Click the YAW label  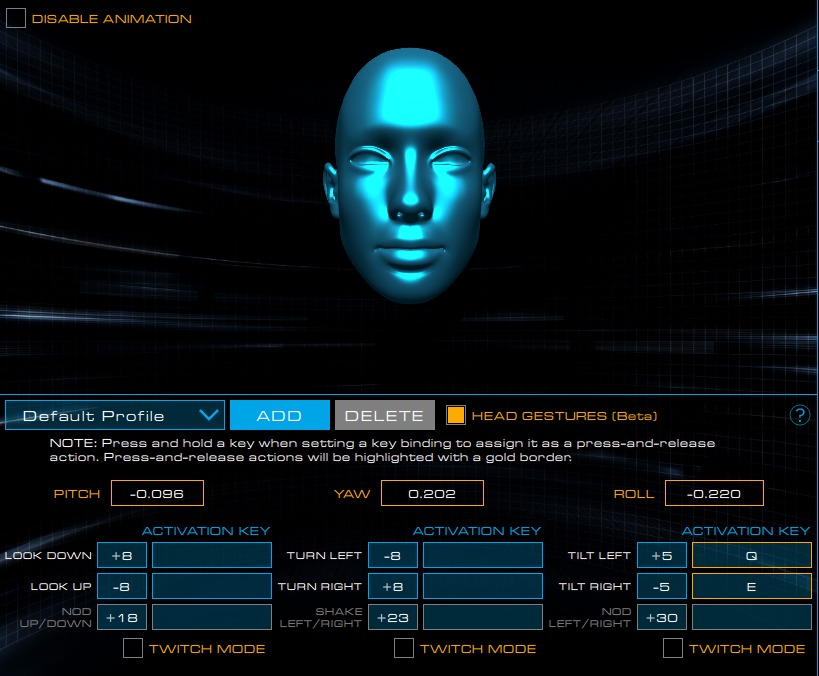(x=352, y=494)
